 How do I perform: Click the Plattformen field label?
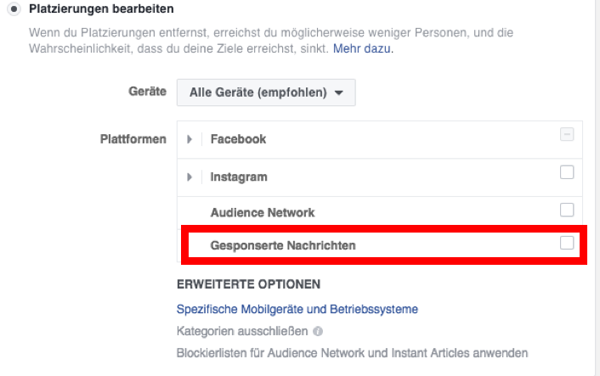pyautogui.click(x=133, y=139)
